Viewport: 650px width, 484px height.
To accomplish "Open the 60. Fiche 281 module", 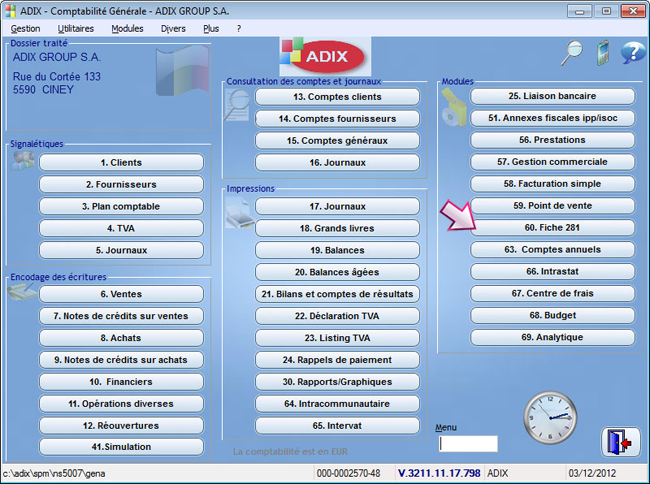I will [x=553, y=228].
